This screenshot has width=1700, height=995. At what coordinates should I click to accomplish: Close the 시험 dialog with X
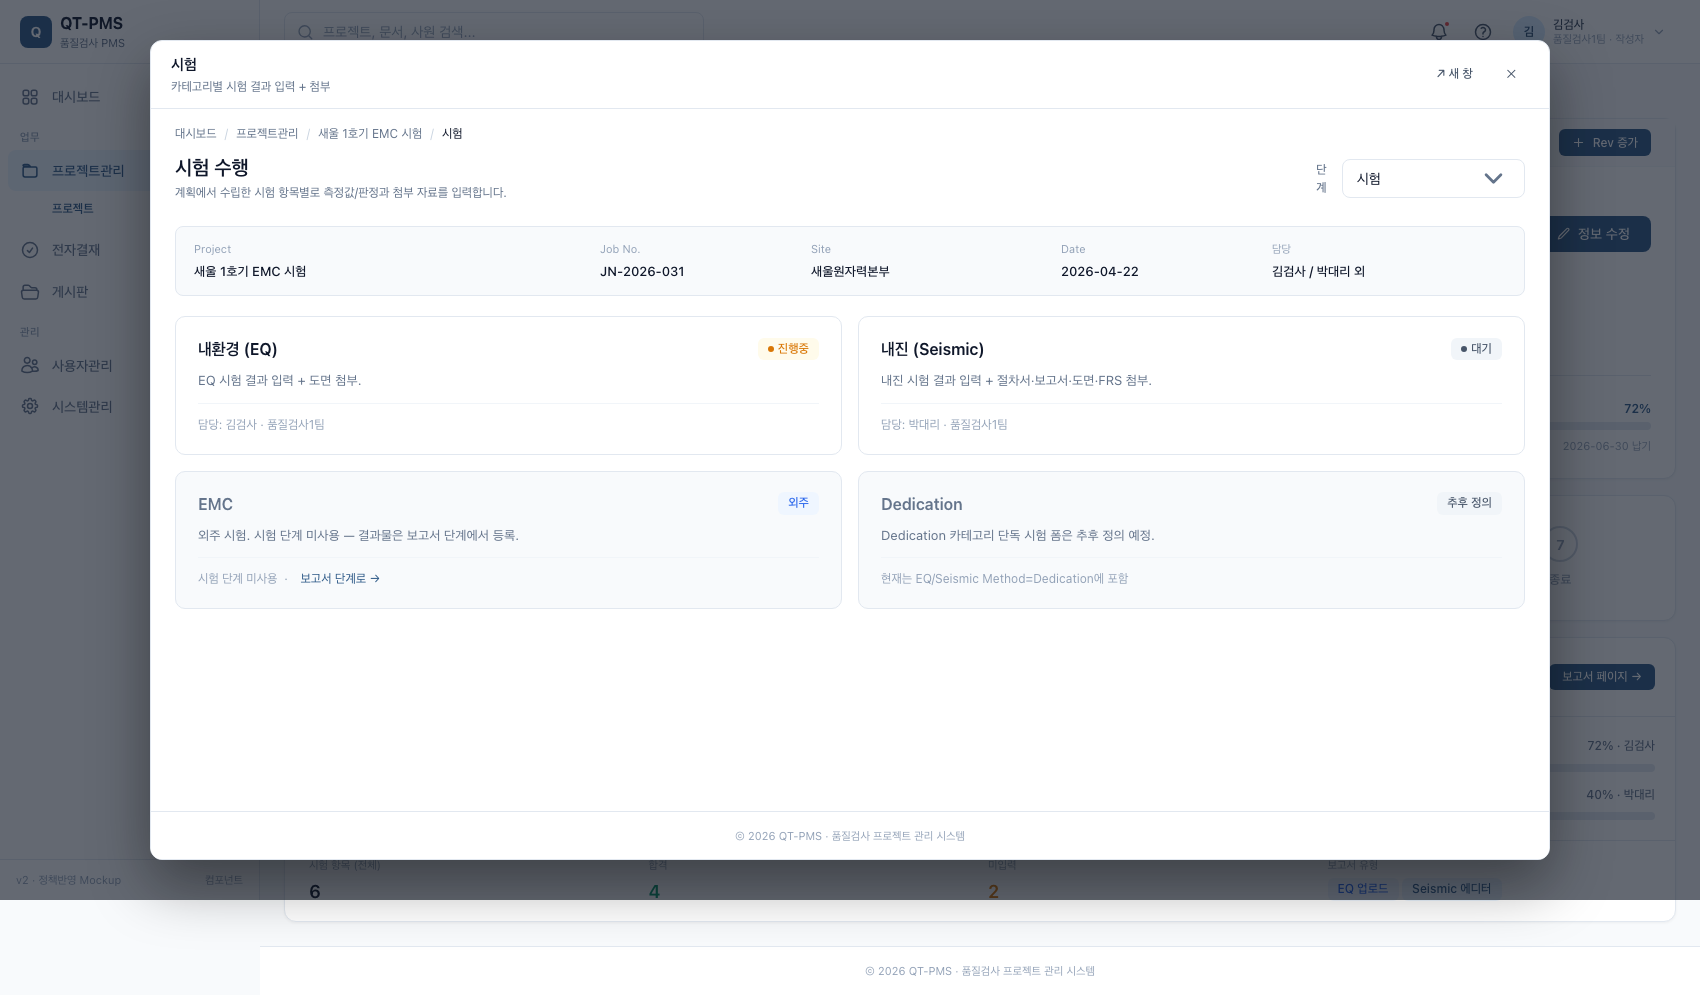1511,74
